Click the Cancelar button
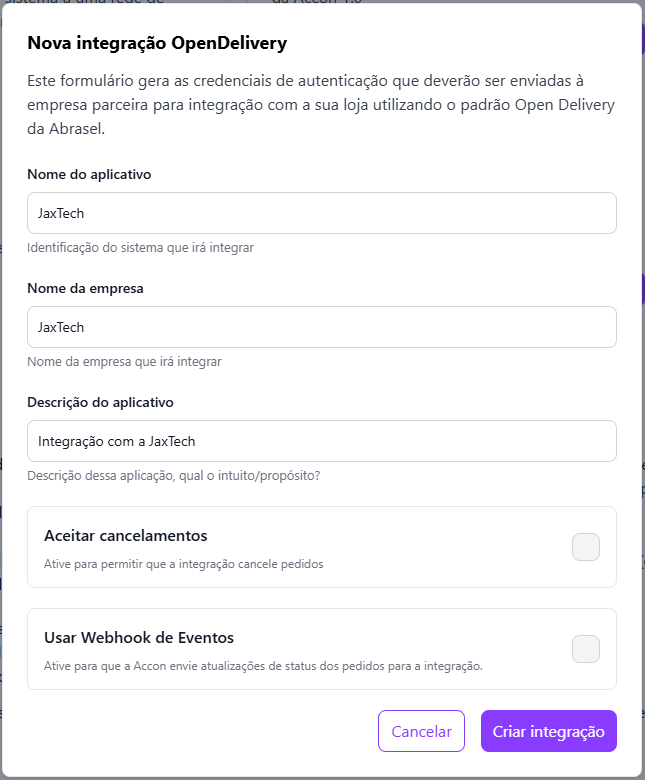The image size is (645, 780). click(x=421, y=731)
